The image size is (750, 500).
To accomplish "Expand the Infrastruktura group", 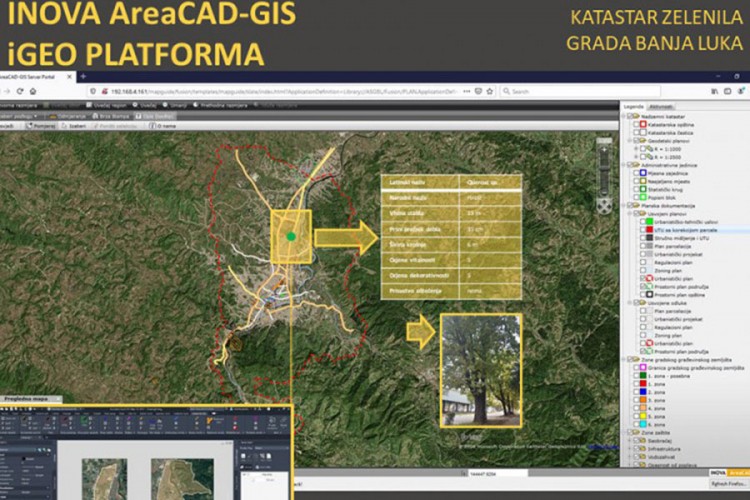I will [x=629, y=449].
